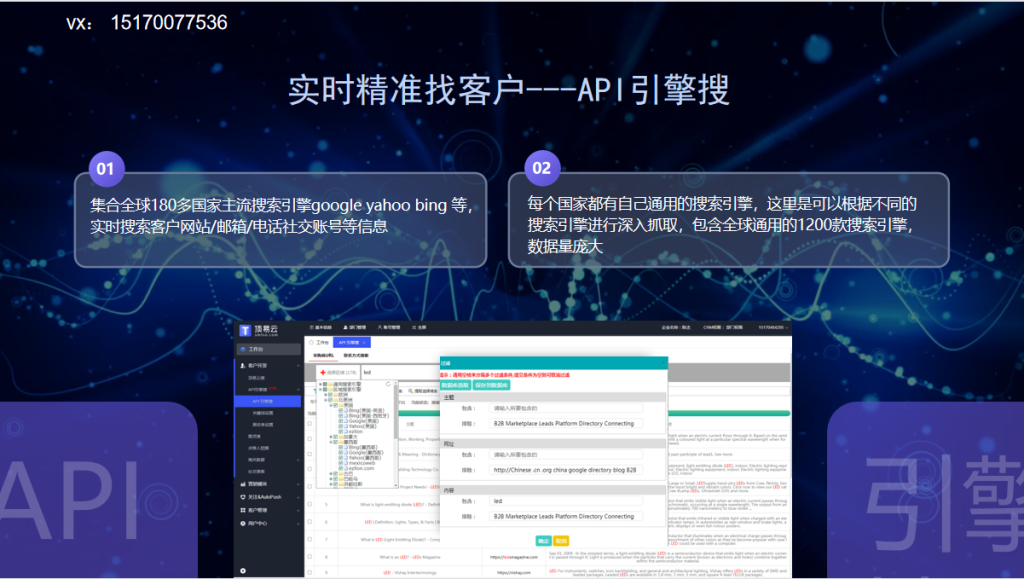
Task: Expand the 加拿大 tree node
Action: click(x=333, y=437)
